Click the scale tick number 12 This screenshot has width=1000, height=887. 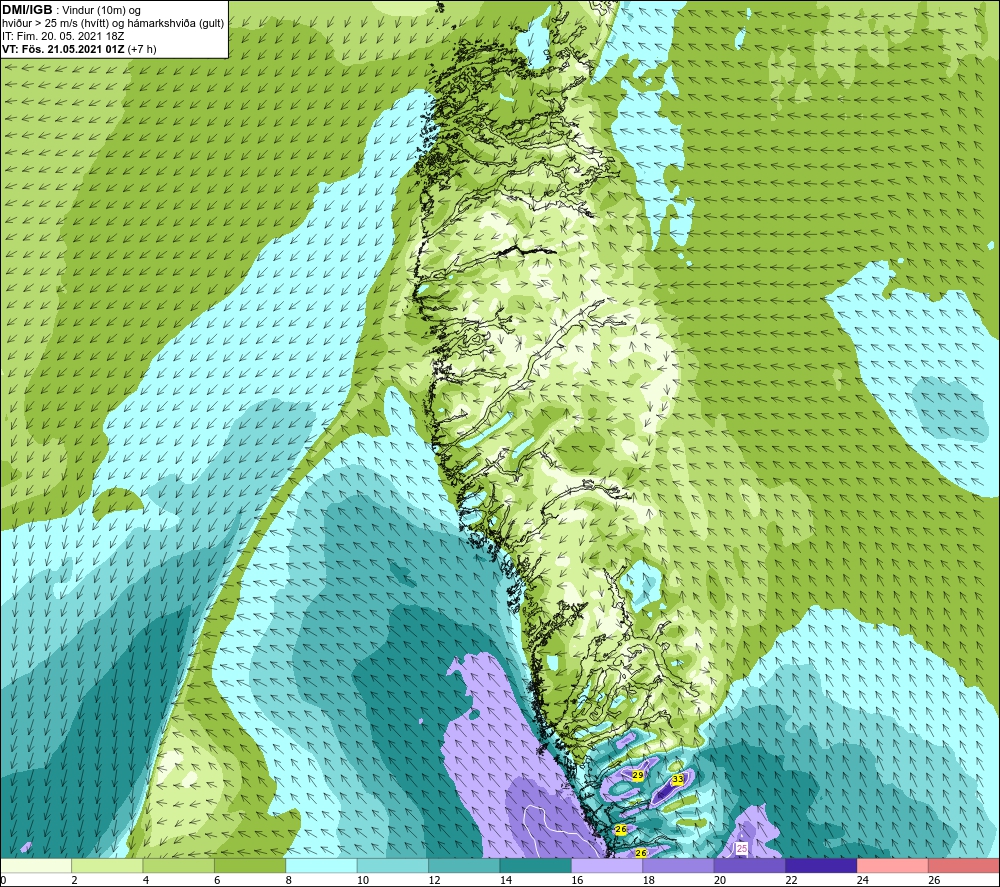click(x=434, y=880)
